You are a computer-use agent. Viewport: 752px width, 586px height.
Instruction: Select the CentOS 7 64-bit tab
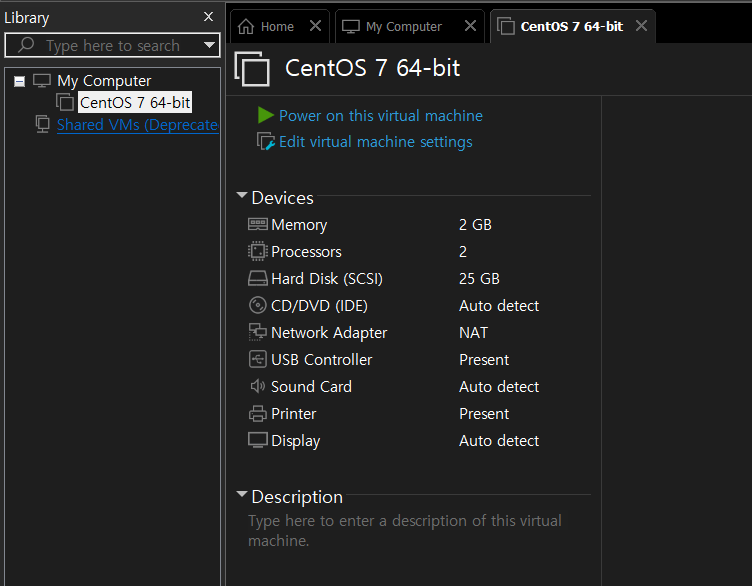pos(573,26)
